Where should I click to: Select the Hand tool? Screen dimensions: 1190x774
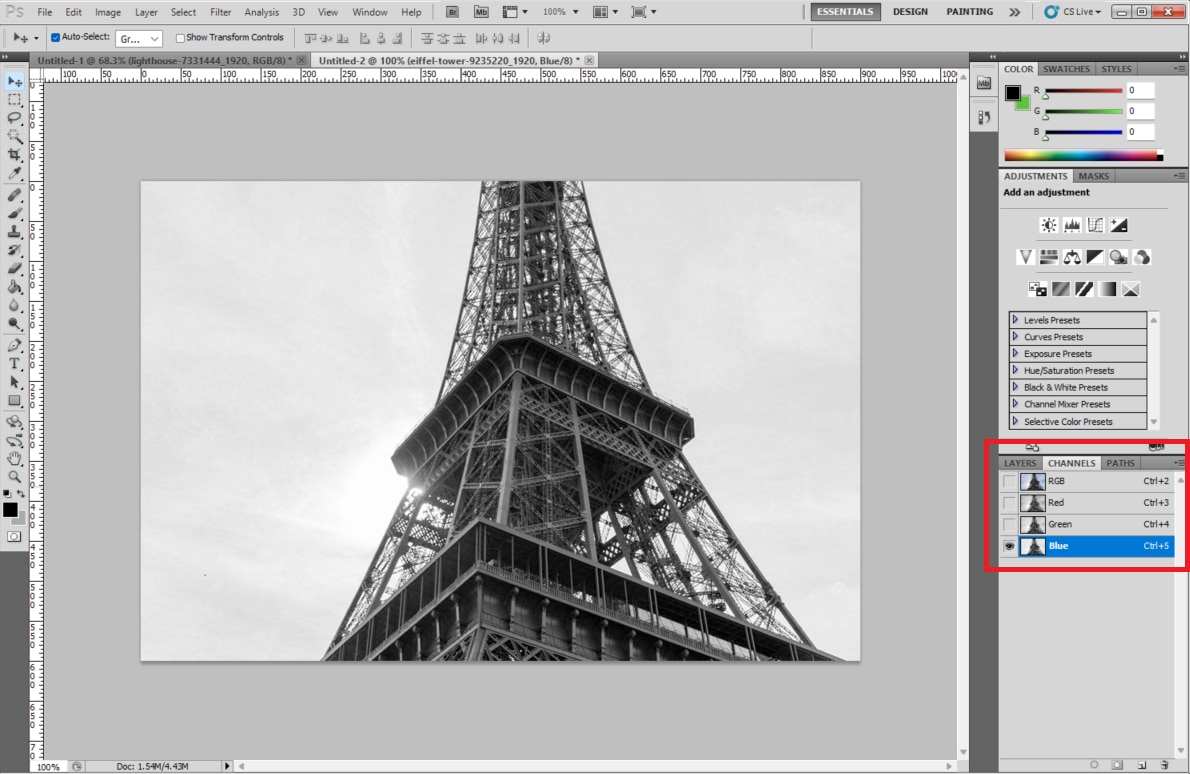14,458
